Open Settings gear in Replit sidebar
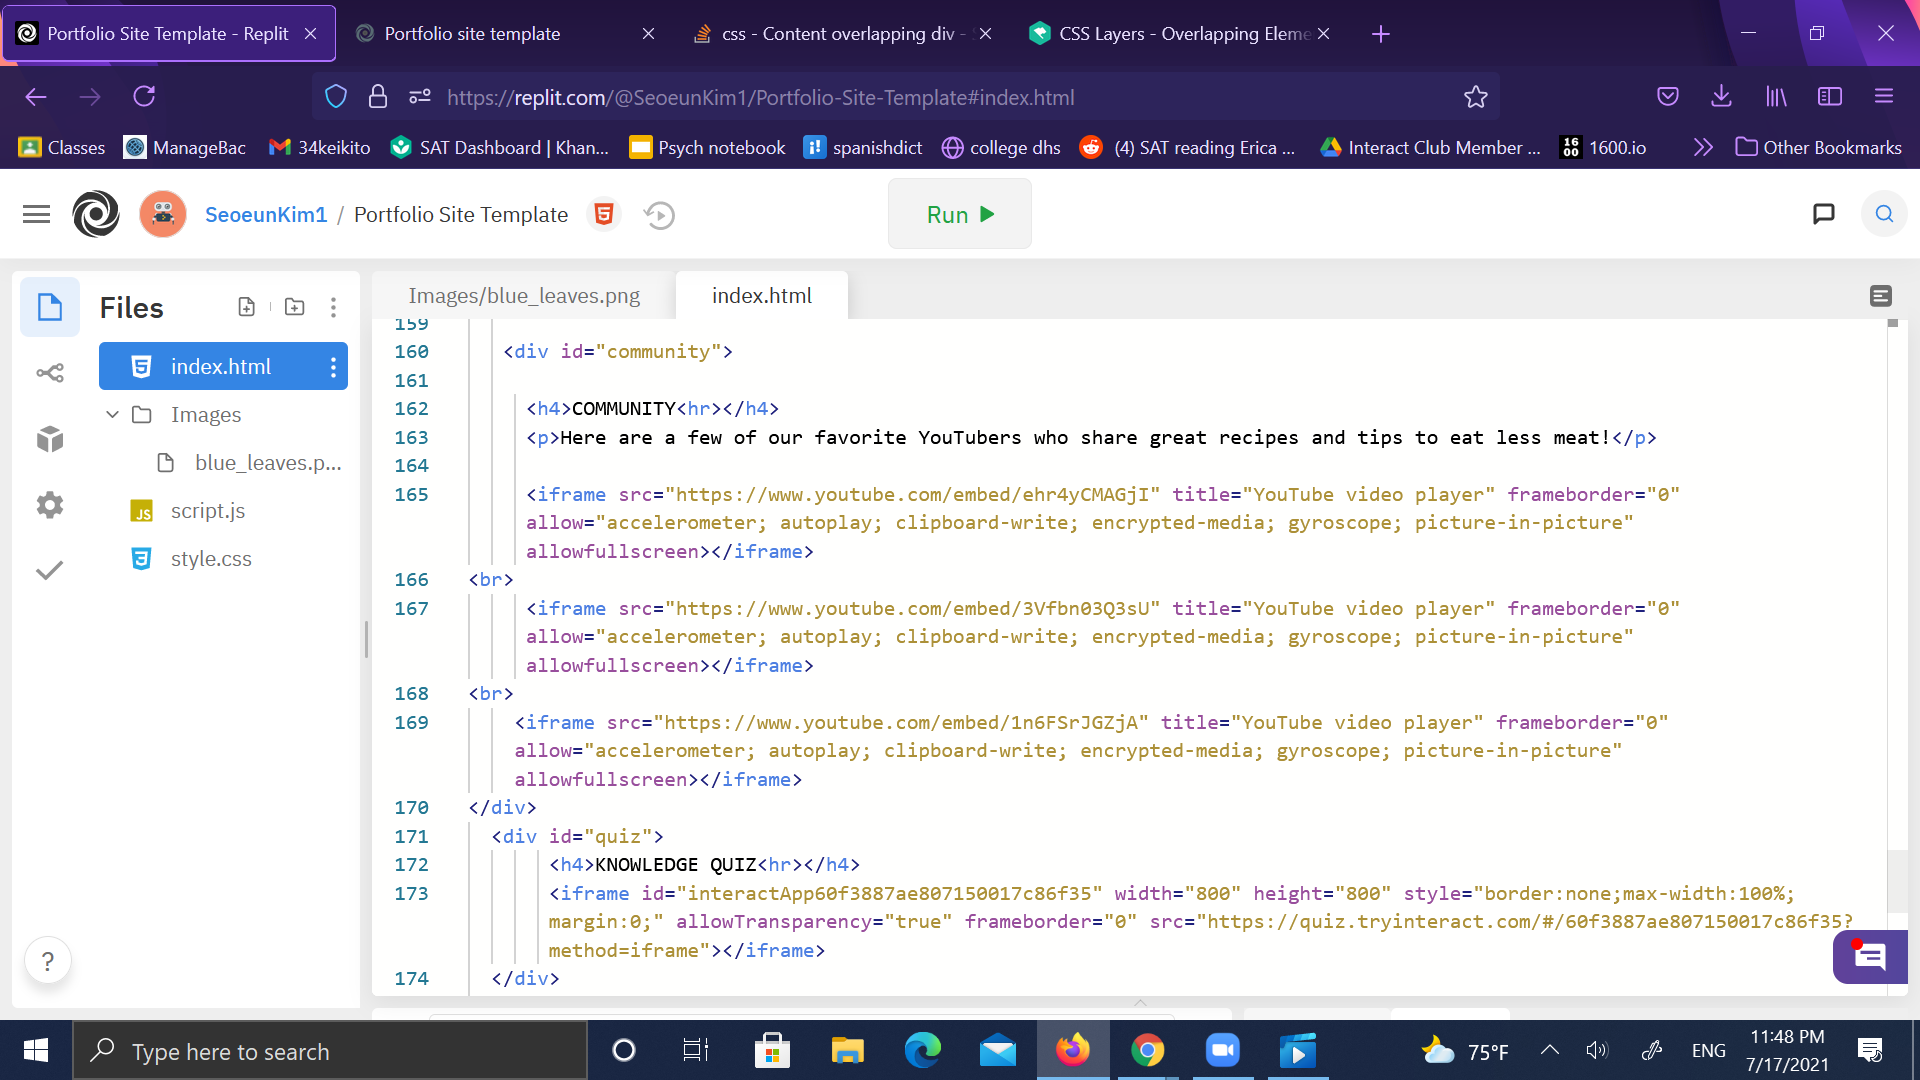Viewport: 1920px width, 1080px height. point(50,505)
